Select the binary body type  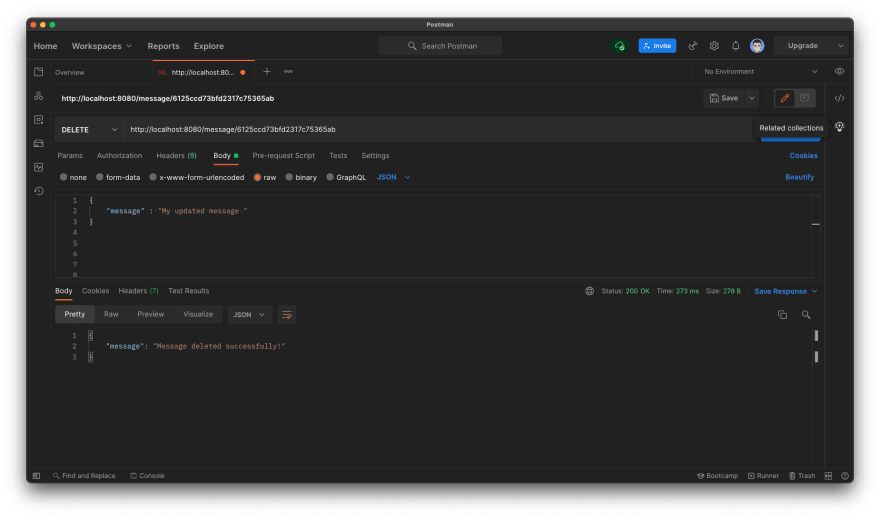tap(301, 177)
